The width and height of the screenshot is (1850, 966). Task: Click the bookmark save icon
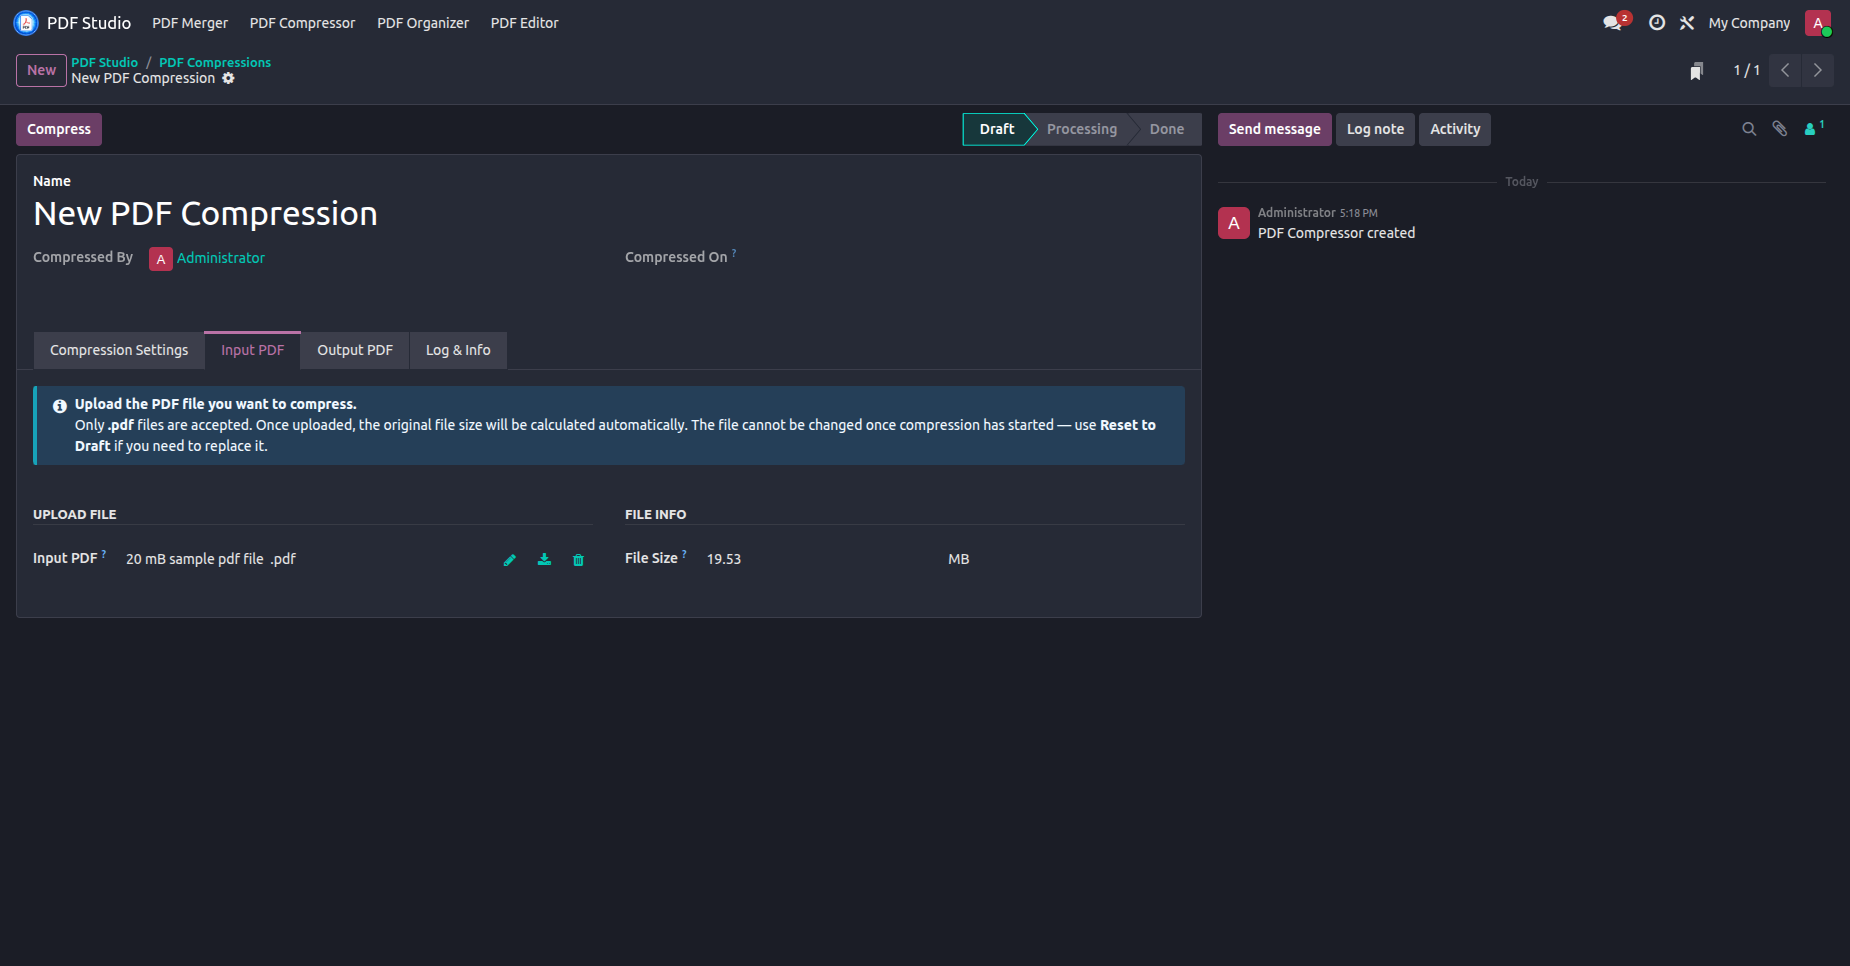tap(1696, 71)
